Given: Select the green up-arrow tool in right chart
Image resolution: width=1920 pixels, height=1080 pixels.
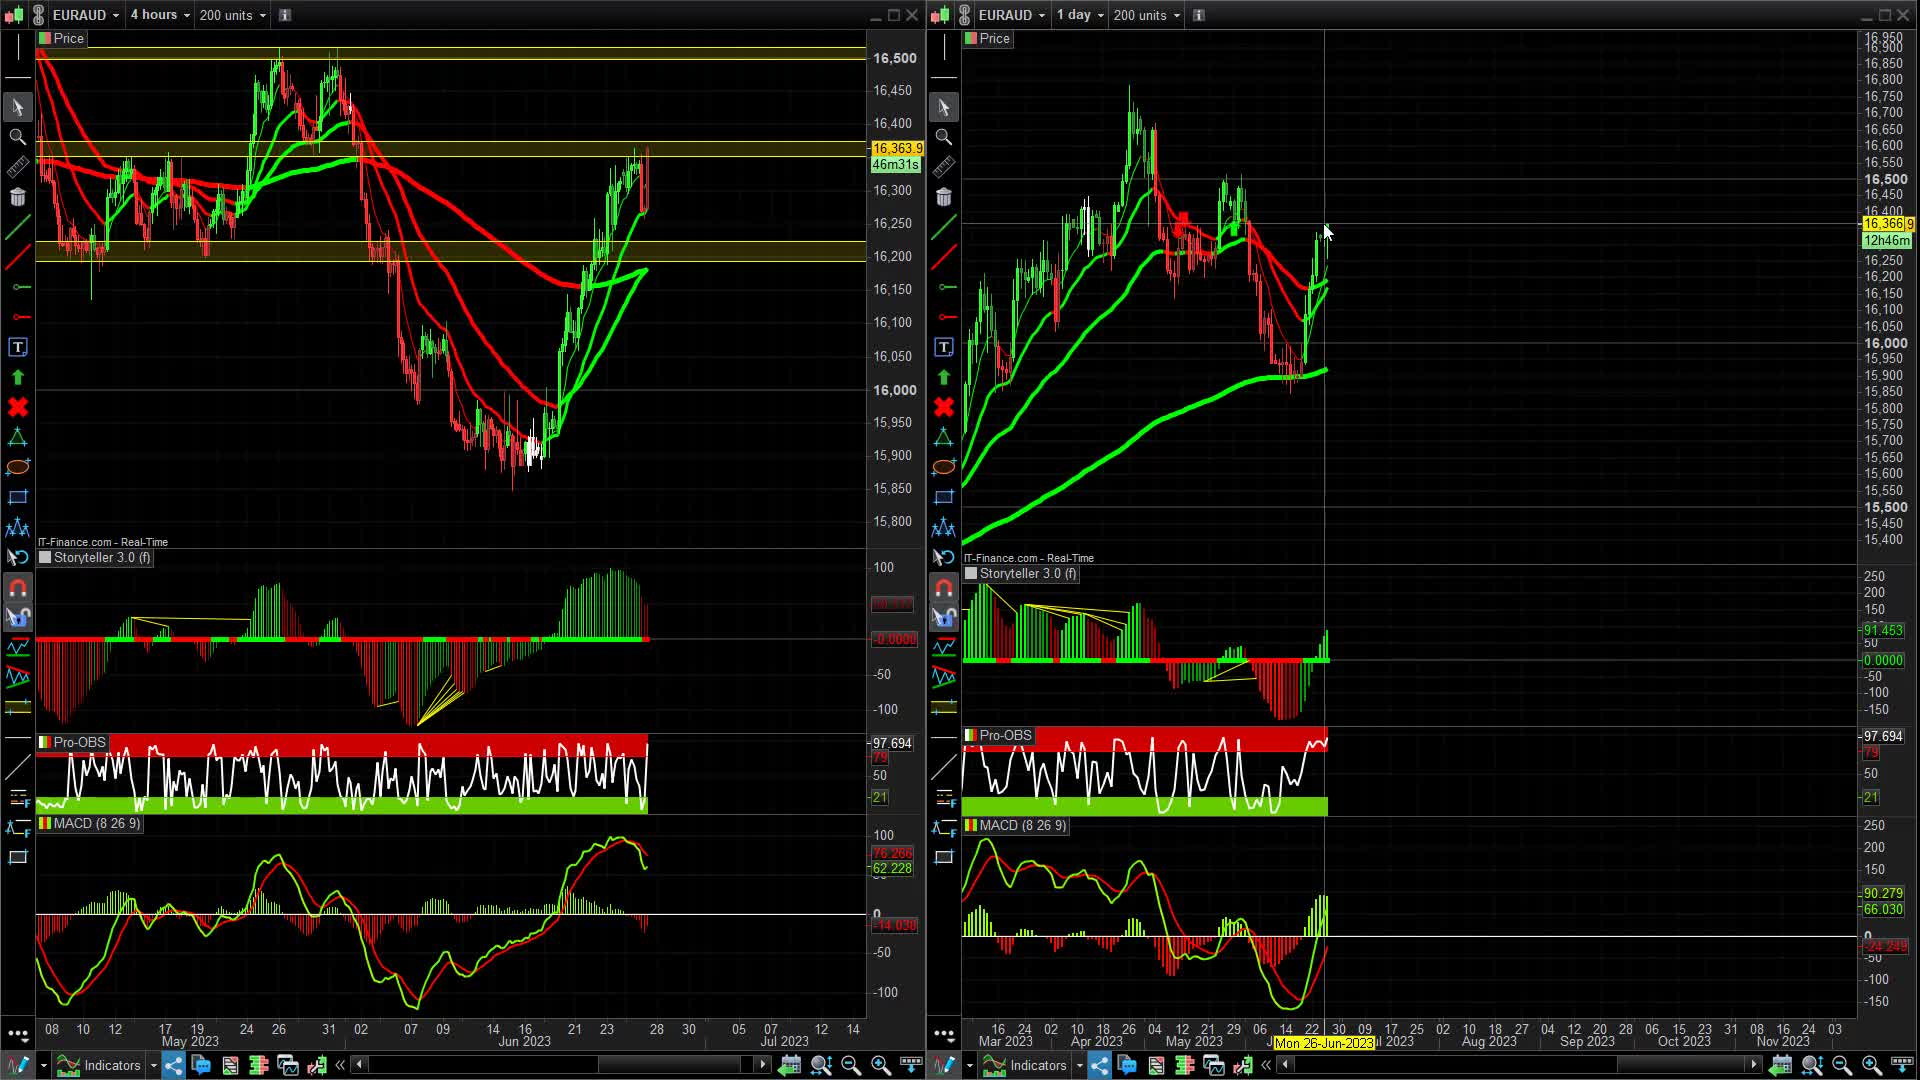Looking at the screenshot, I should 943,377.
